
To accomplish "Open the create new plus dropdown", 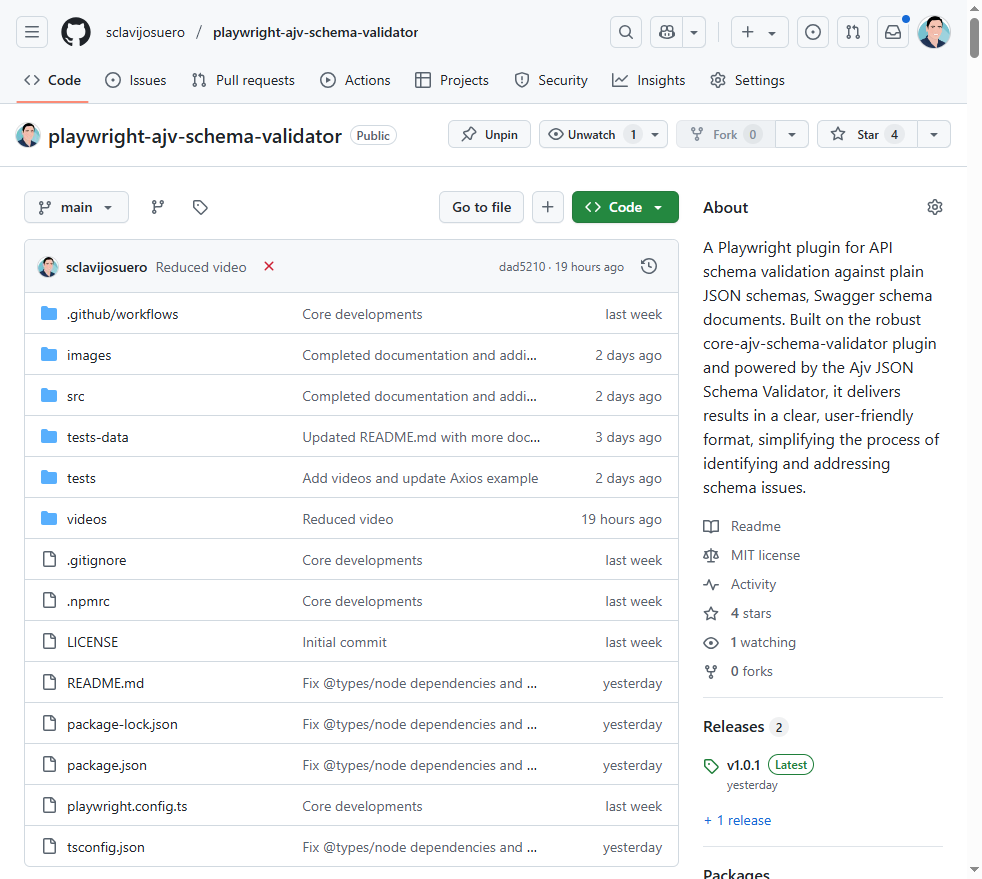I will 760,32.
